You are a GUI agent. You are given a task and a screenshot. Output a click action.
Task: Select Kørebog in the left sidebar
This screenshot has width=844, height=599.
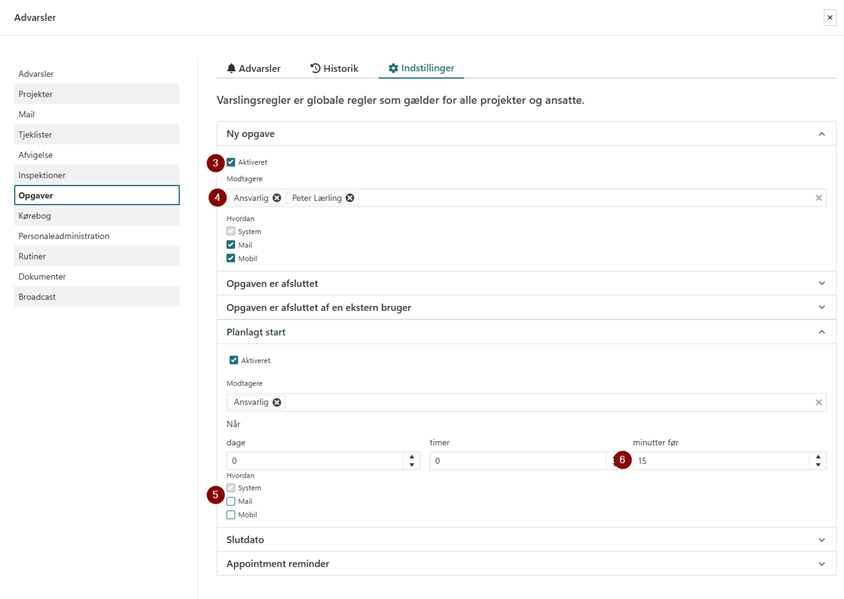pyautogui.click(x=96, y=216)
